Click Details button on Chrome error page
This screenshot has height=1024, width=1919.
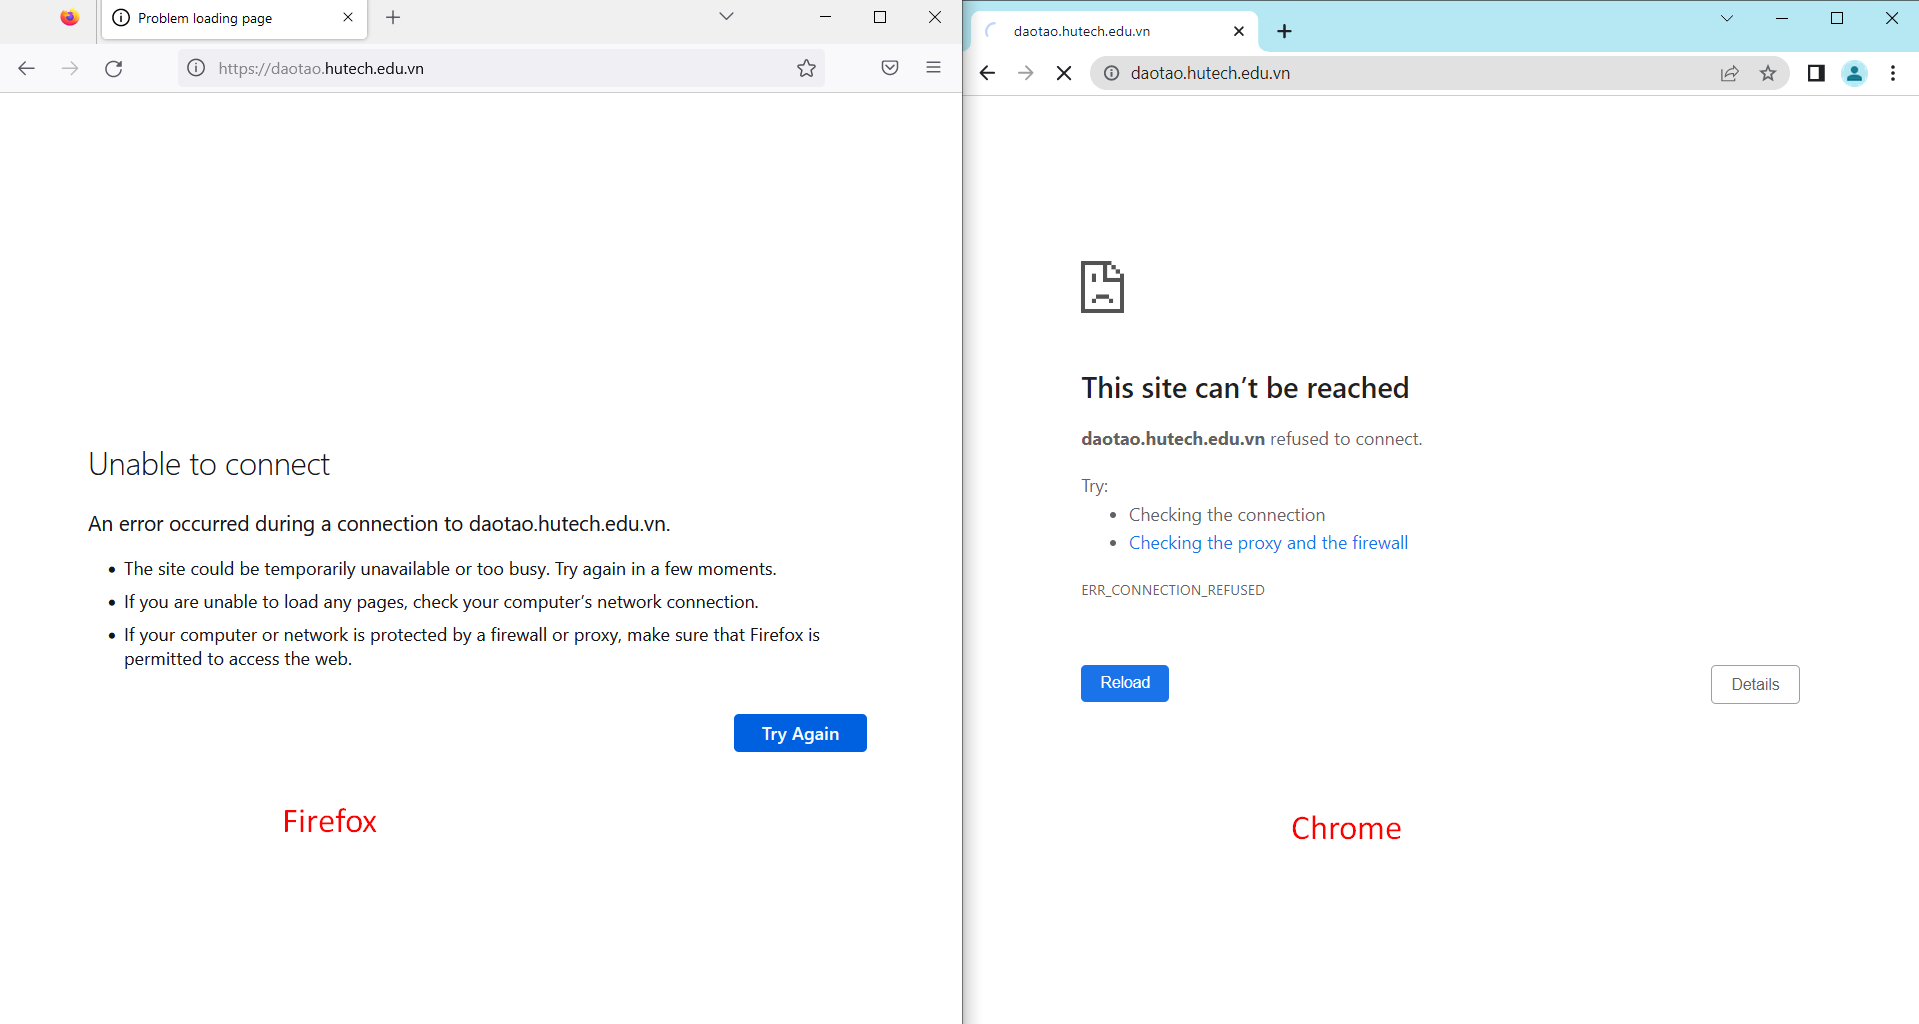tap(1755, 684)
